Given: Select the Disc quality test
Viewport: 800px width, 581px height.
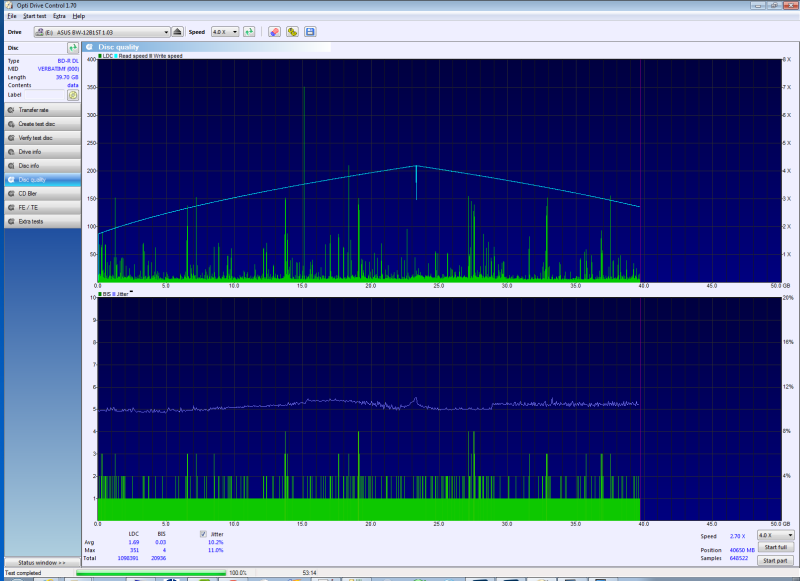Looking at the screenshot, I should pos(43,180).
